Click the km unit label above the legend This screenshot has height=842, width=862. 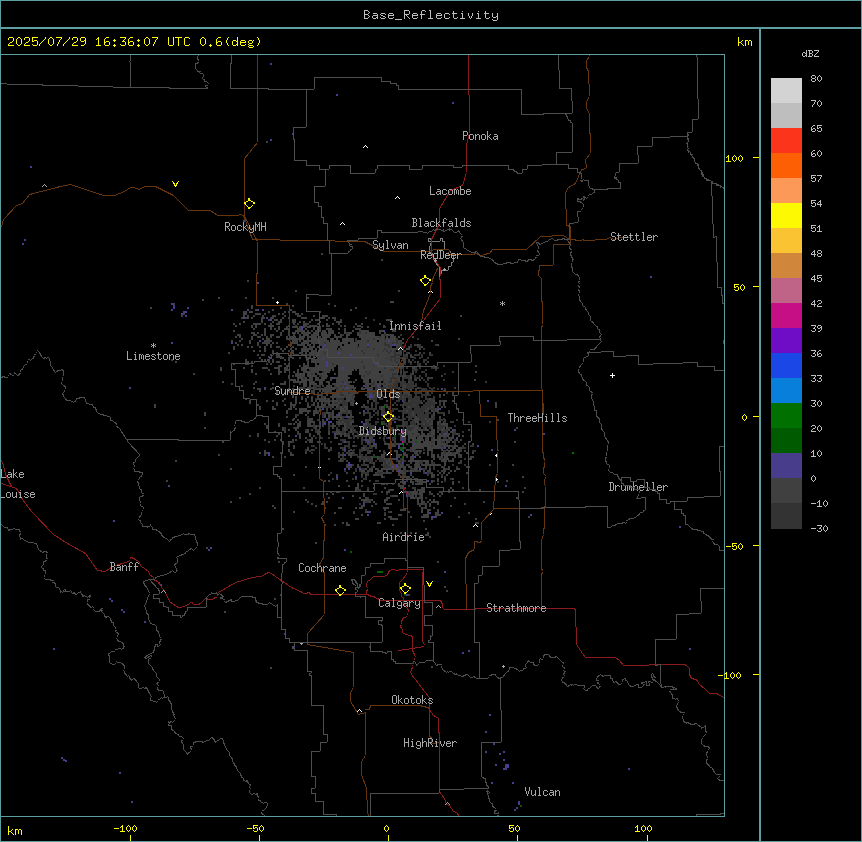click(x=744, y=42)
